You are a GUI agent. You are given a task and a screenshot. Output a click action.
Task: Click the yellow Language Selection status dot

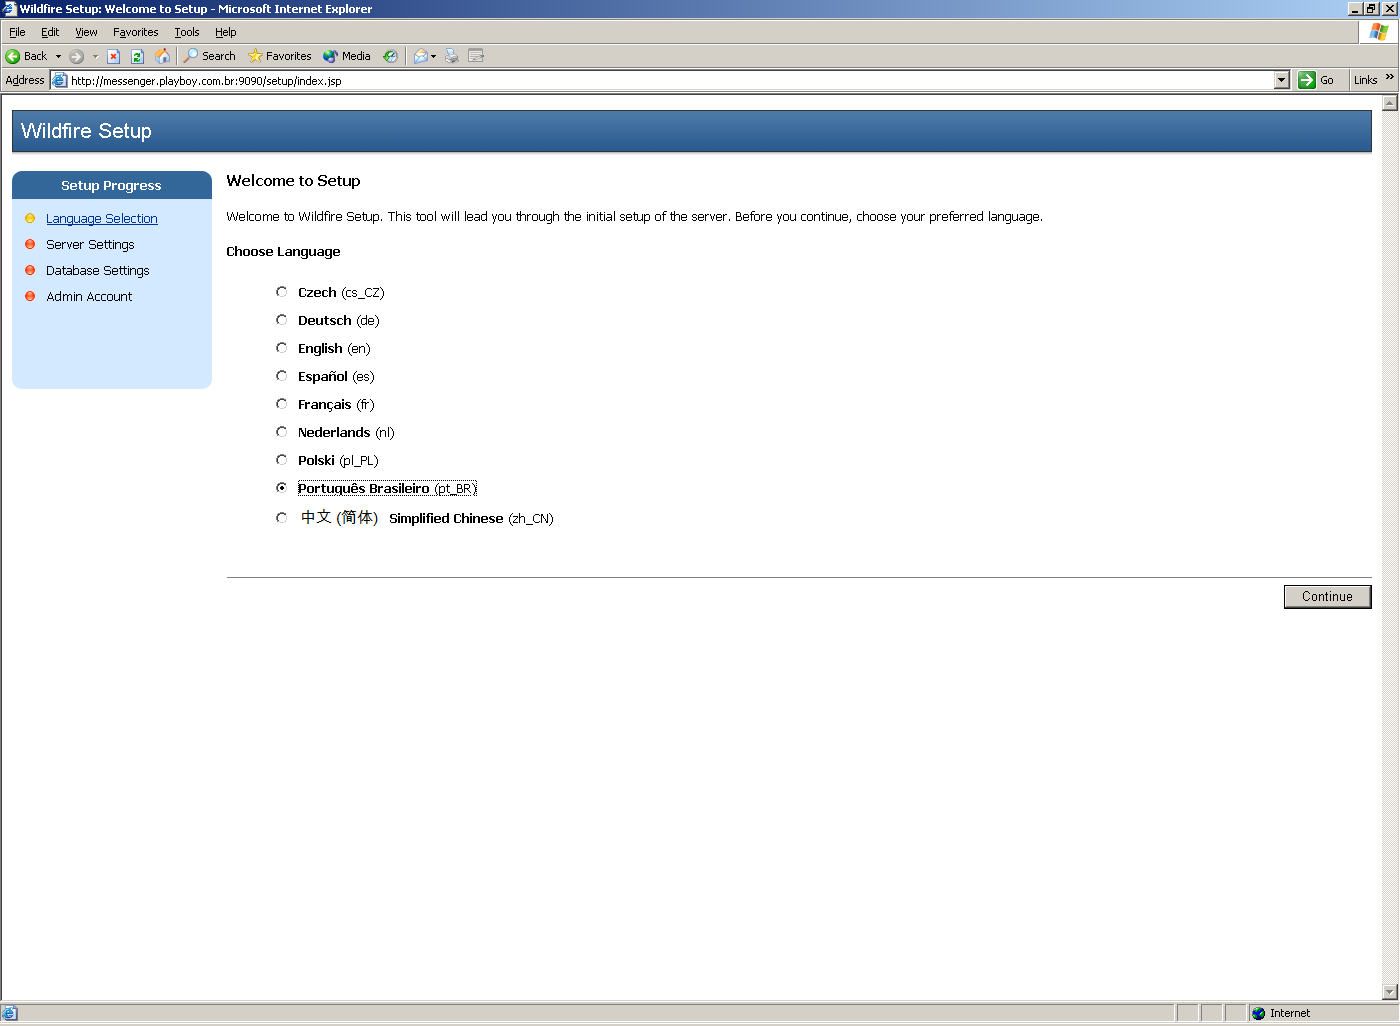(x=30, y=218)
